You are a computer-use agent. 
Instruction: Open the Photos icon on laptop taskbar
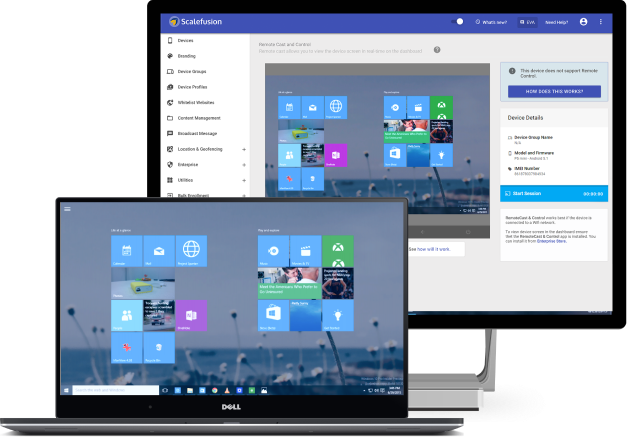[x=264, y=390]
